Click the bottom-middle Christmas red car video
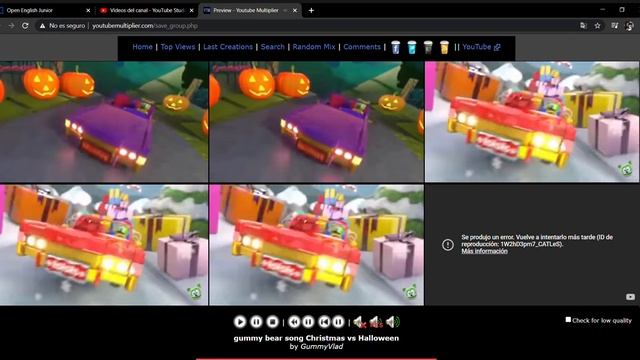640x360 pixels. pyautogui.click(x=317, y=245)
